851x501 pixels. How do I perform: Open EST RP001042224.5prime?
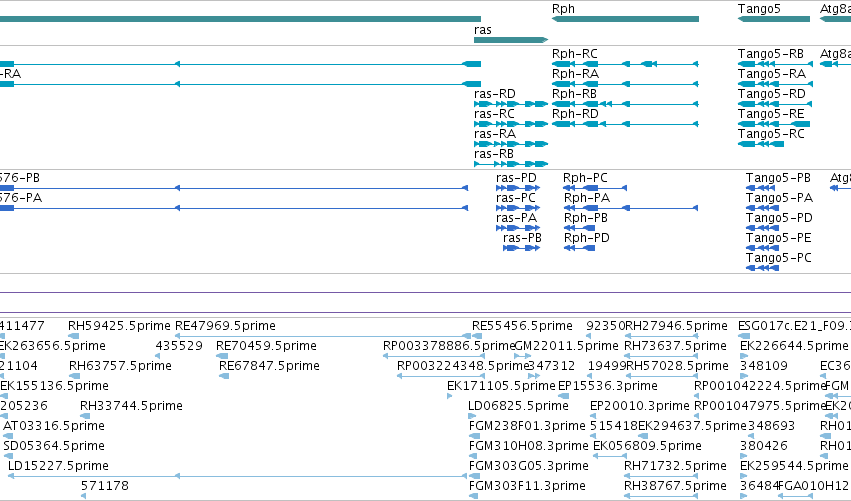pyautogui.click(x=760, y=386)
